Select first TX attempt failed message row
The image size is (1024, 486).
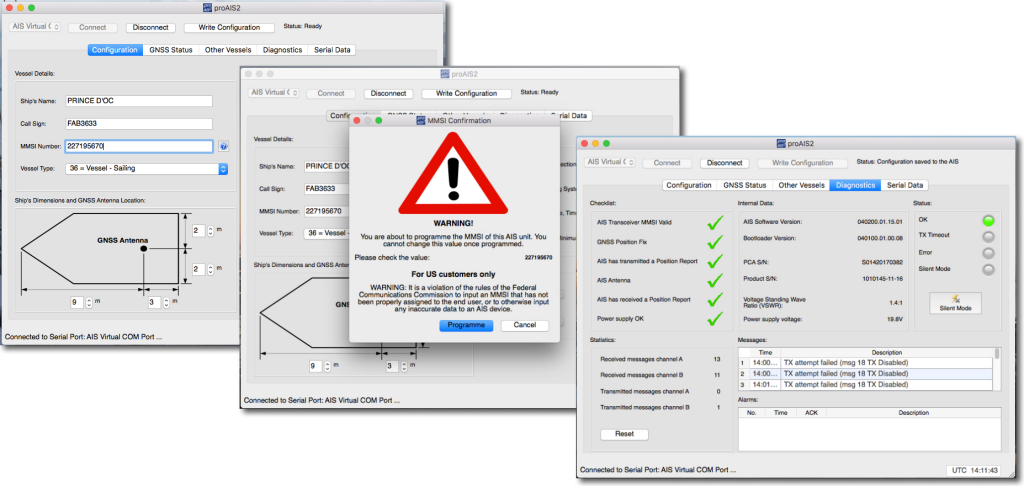tap(865, 363)
